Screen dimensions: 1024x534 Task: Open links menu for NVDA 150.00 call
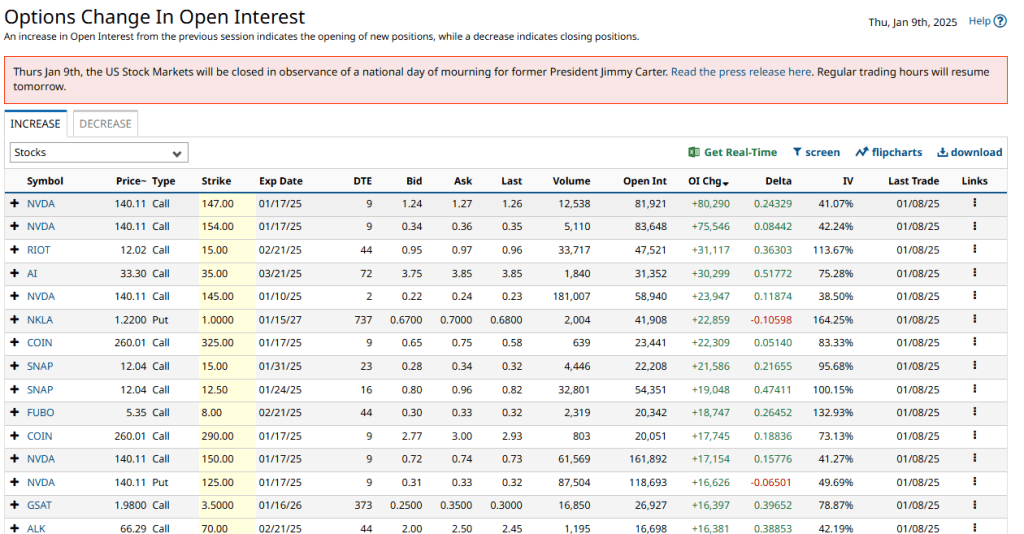coord(974,458)
